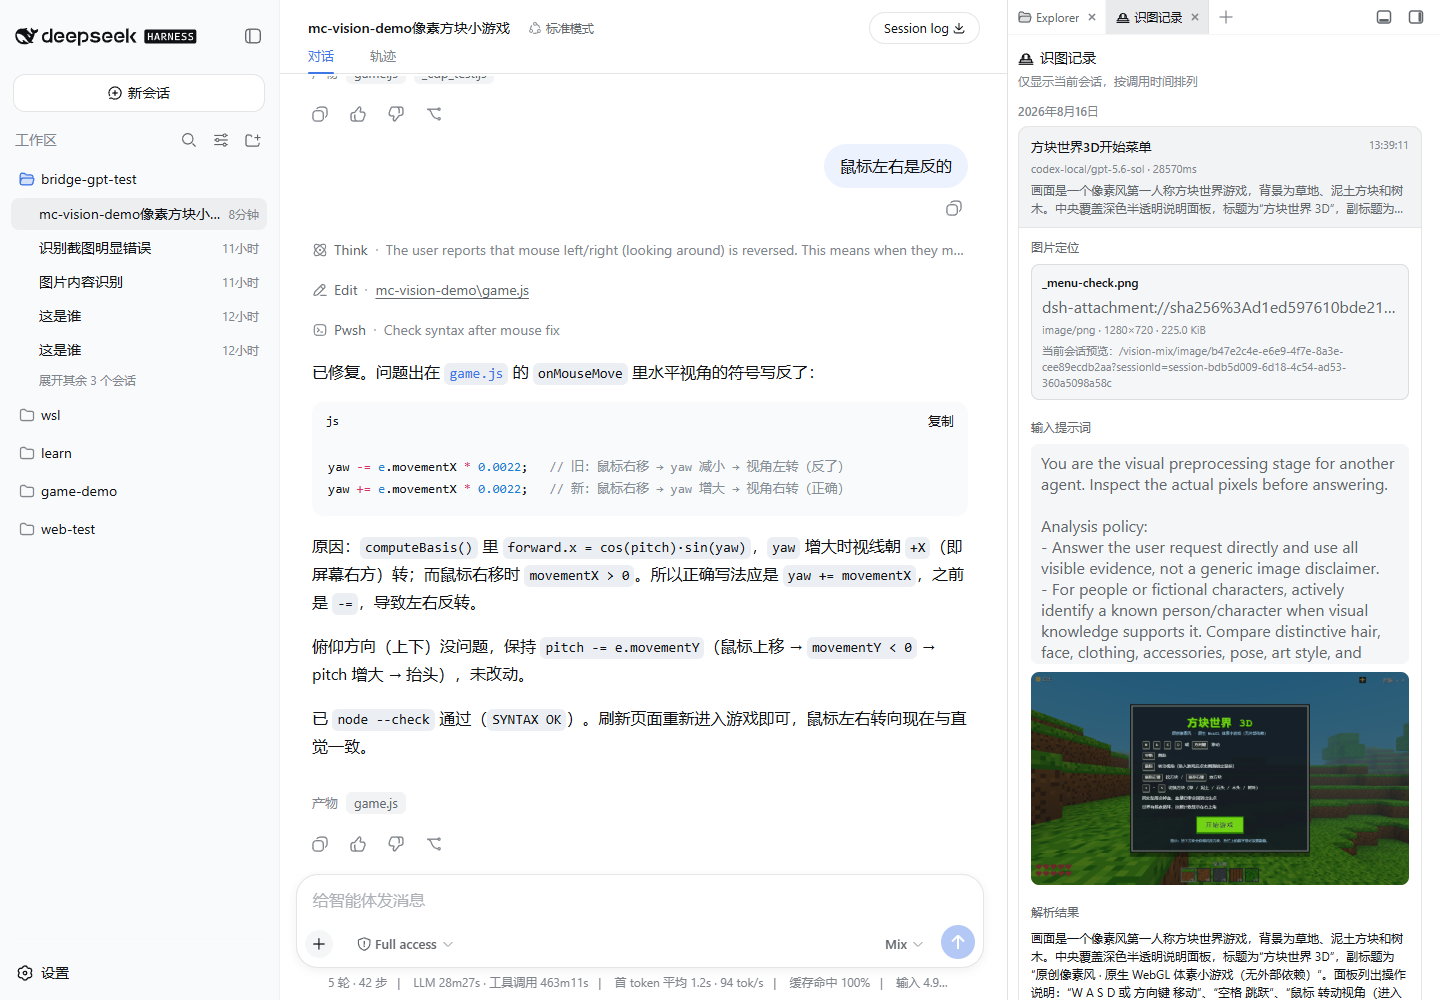This screenshot has height=1000, width=1440.
Task: Thumbs up the lower assistant message
Action: tap(358, 844)
